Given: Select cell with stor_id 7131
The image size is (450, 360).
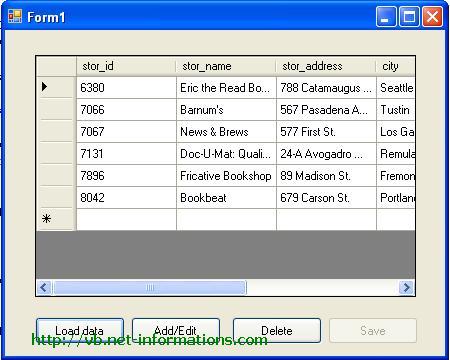Looking at the screenshot, I should pos(126,154).
